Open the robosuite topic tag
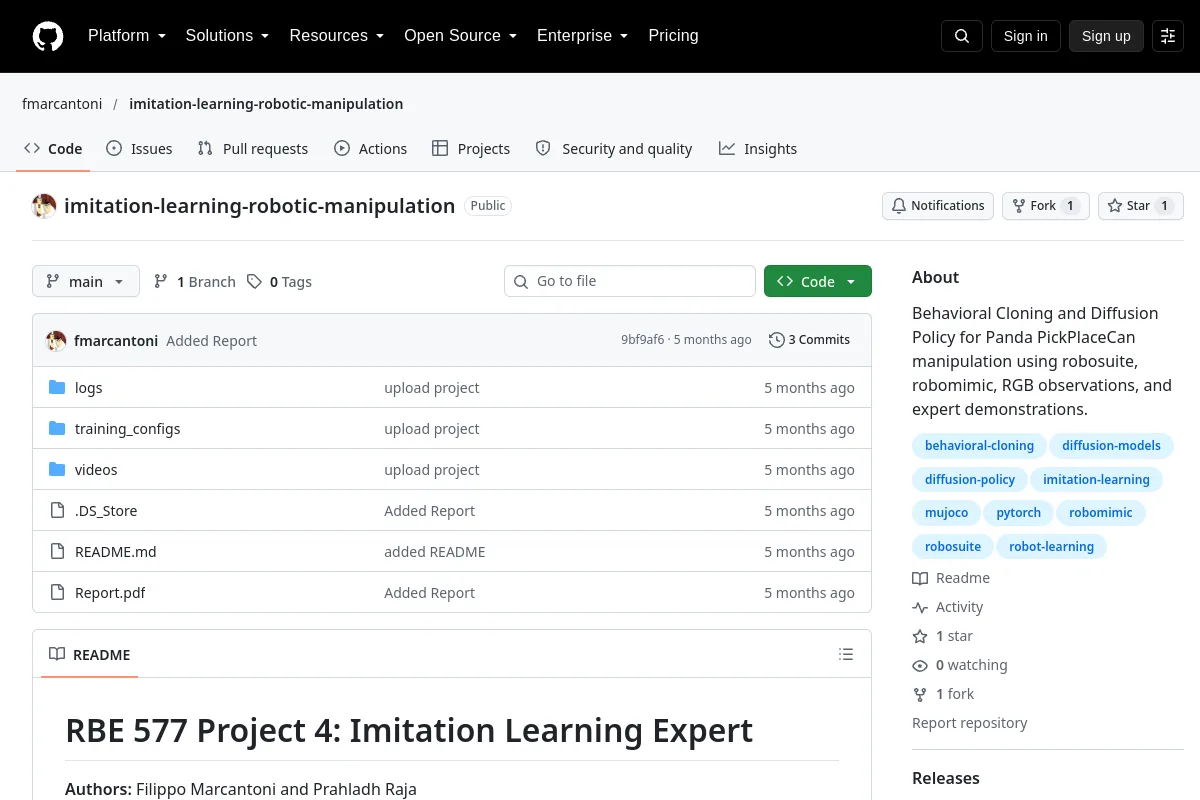This screenshot has width=1200, height=800. coord(953,547)
